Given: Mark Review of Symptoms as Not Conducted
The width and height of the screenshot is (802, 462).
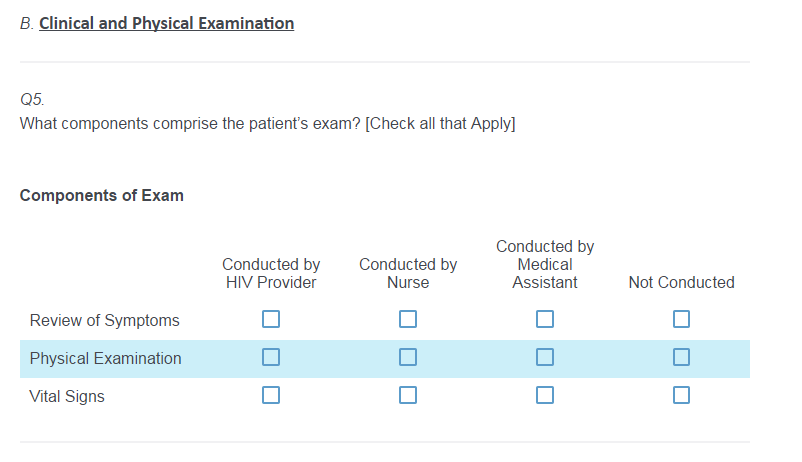Looking at the screenshot, I should click(x=681, y=320).
